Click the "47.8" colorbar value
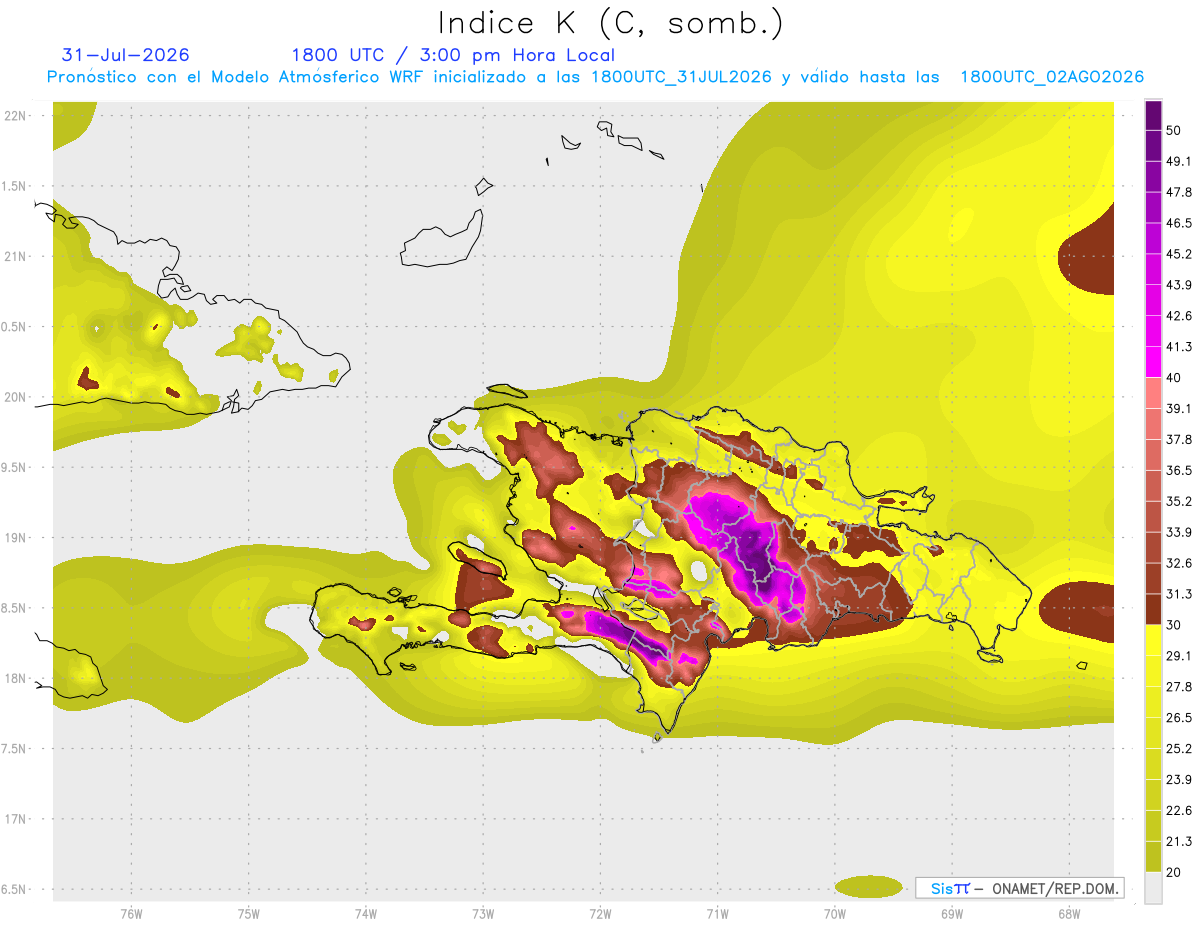Viewport: 1200px width, 927px height. tap(1179, 192)
